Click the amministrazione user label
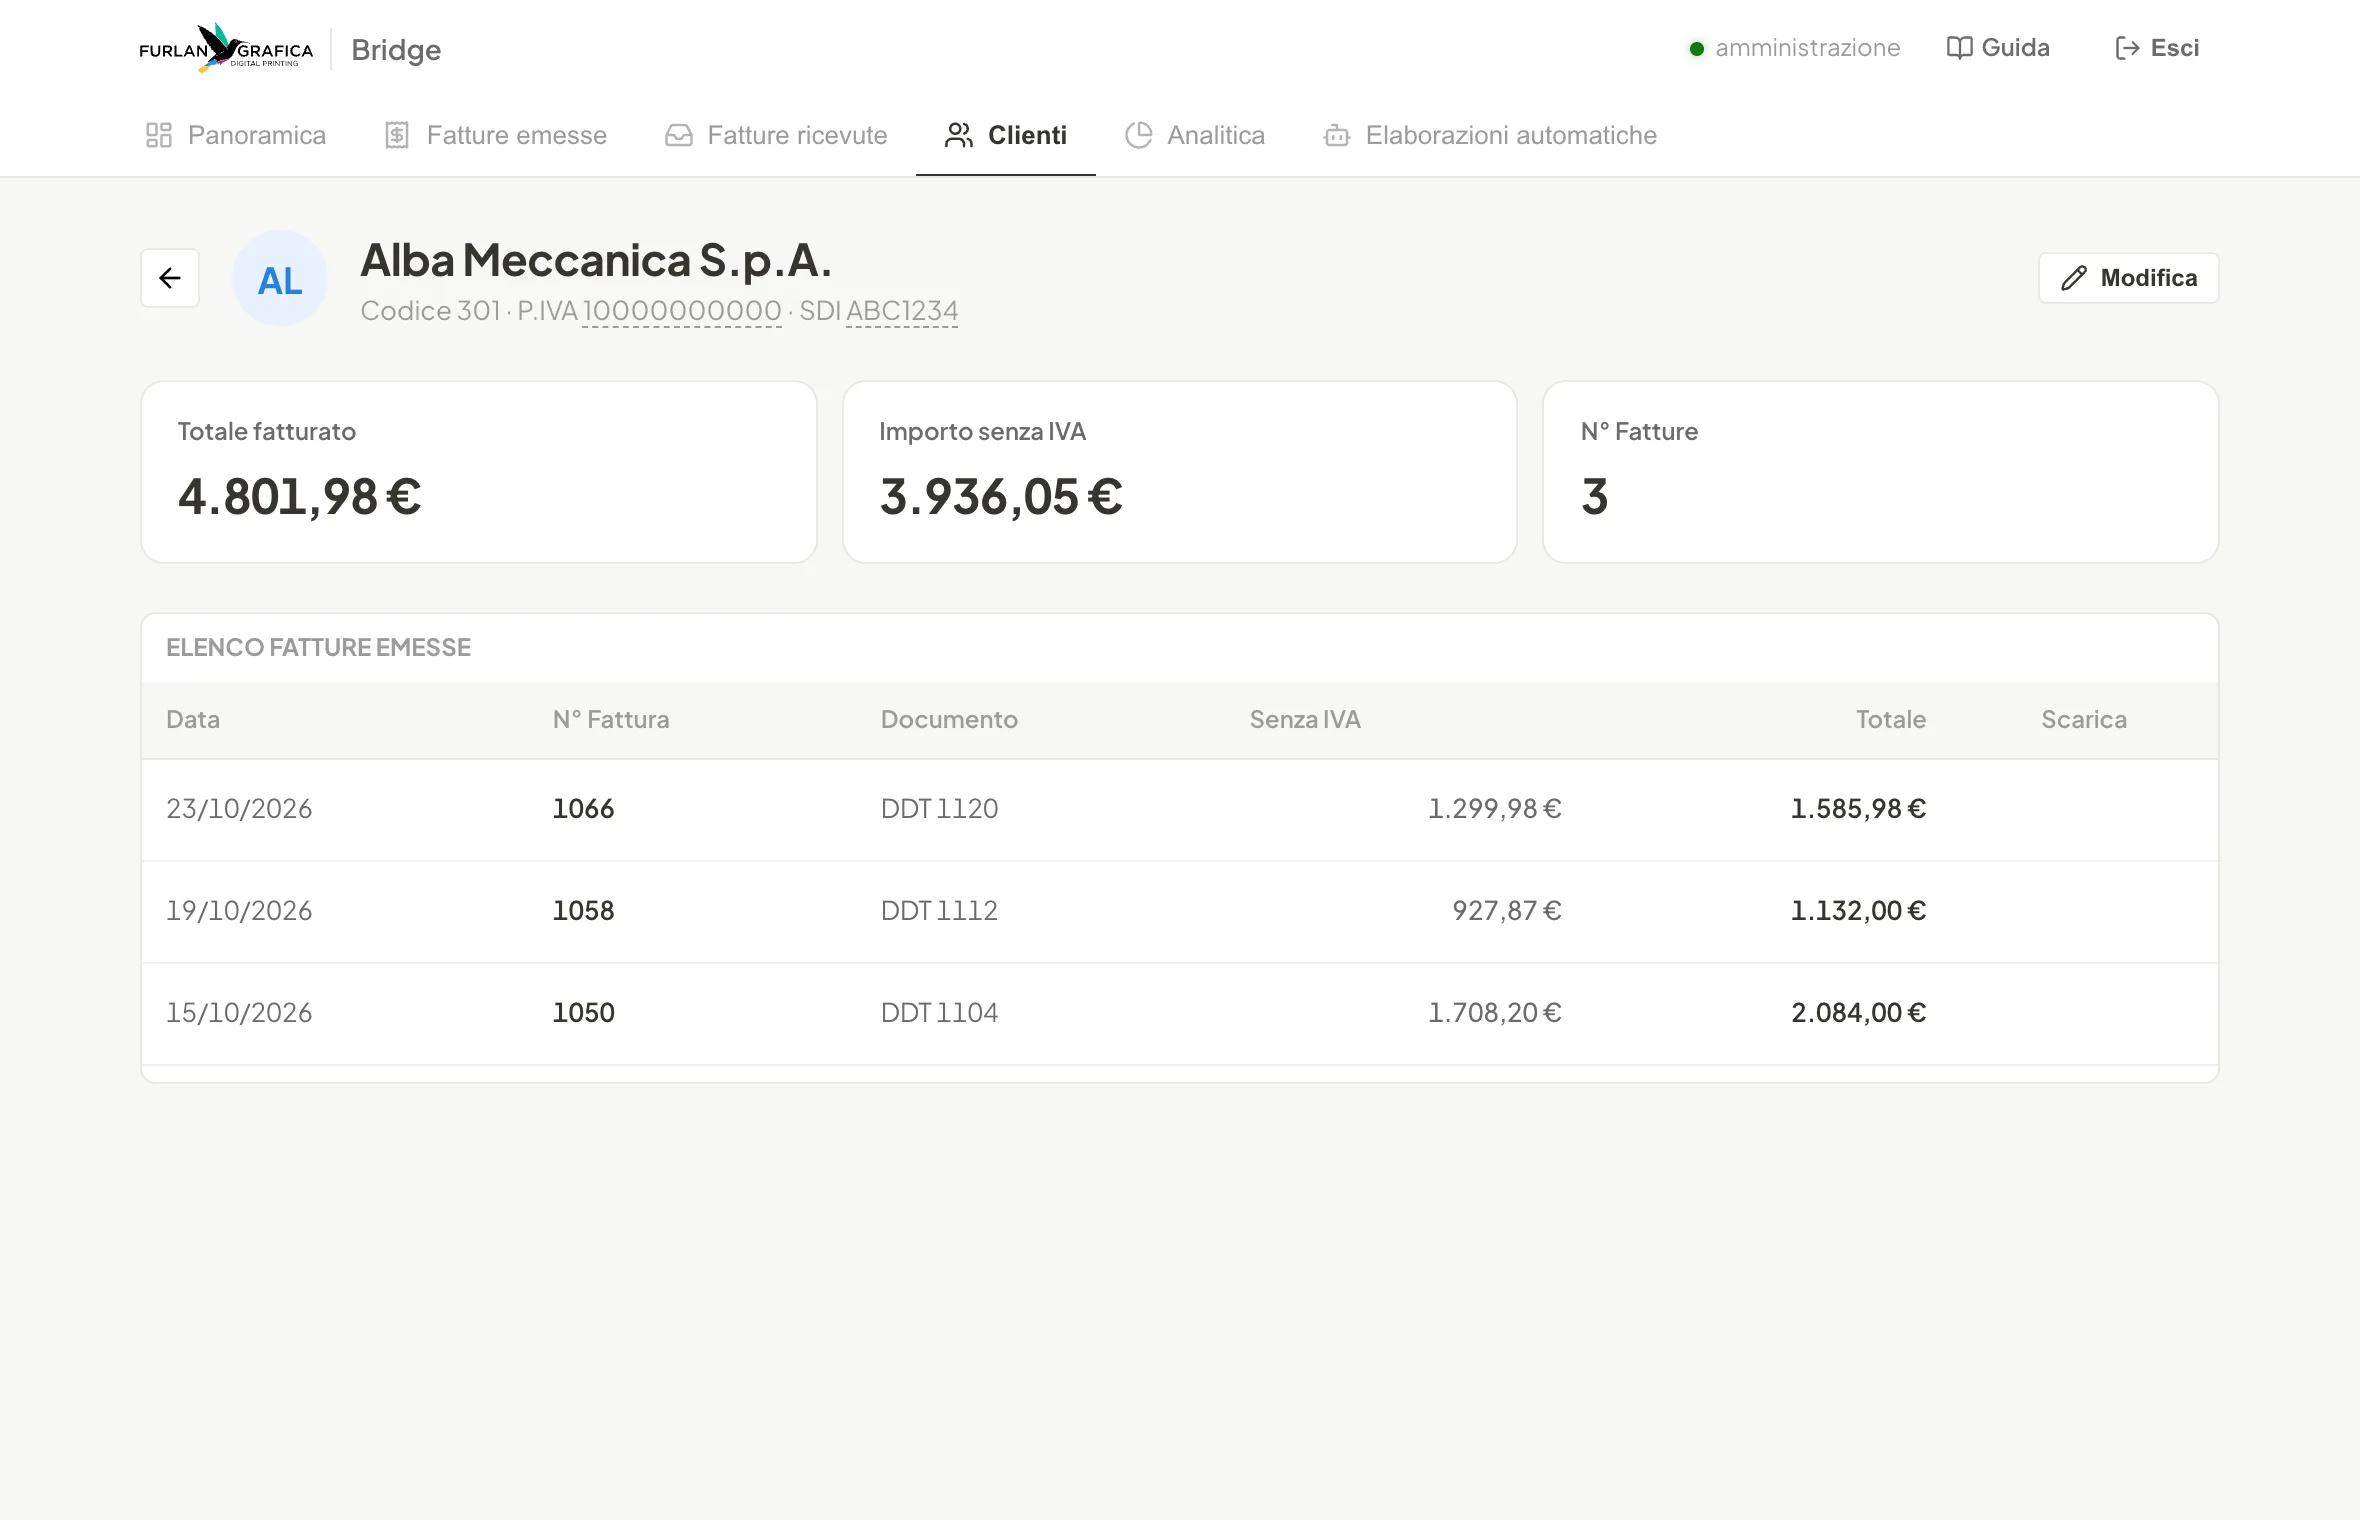The width and height of the screenshot is (2360, 1520). pos(1807,48)
